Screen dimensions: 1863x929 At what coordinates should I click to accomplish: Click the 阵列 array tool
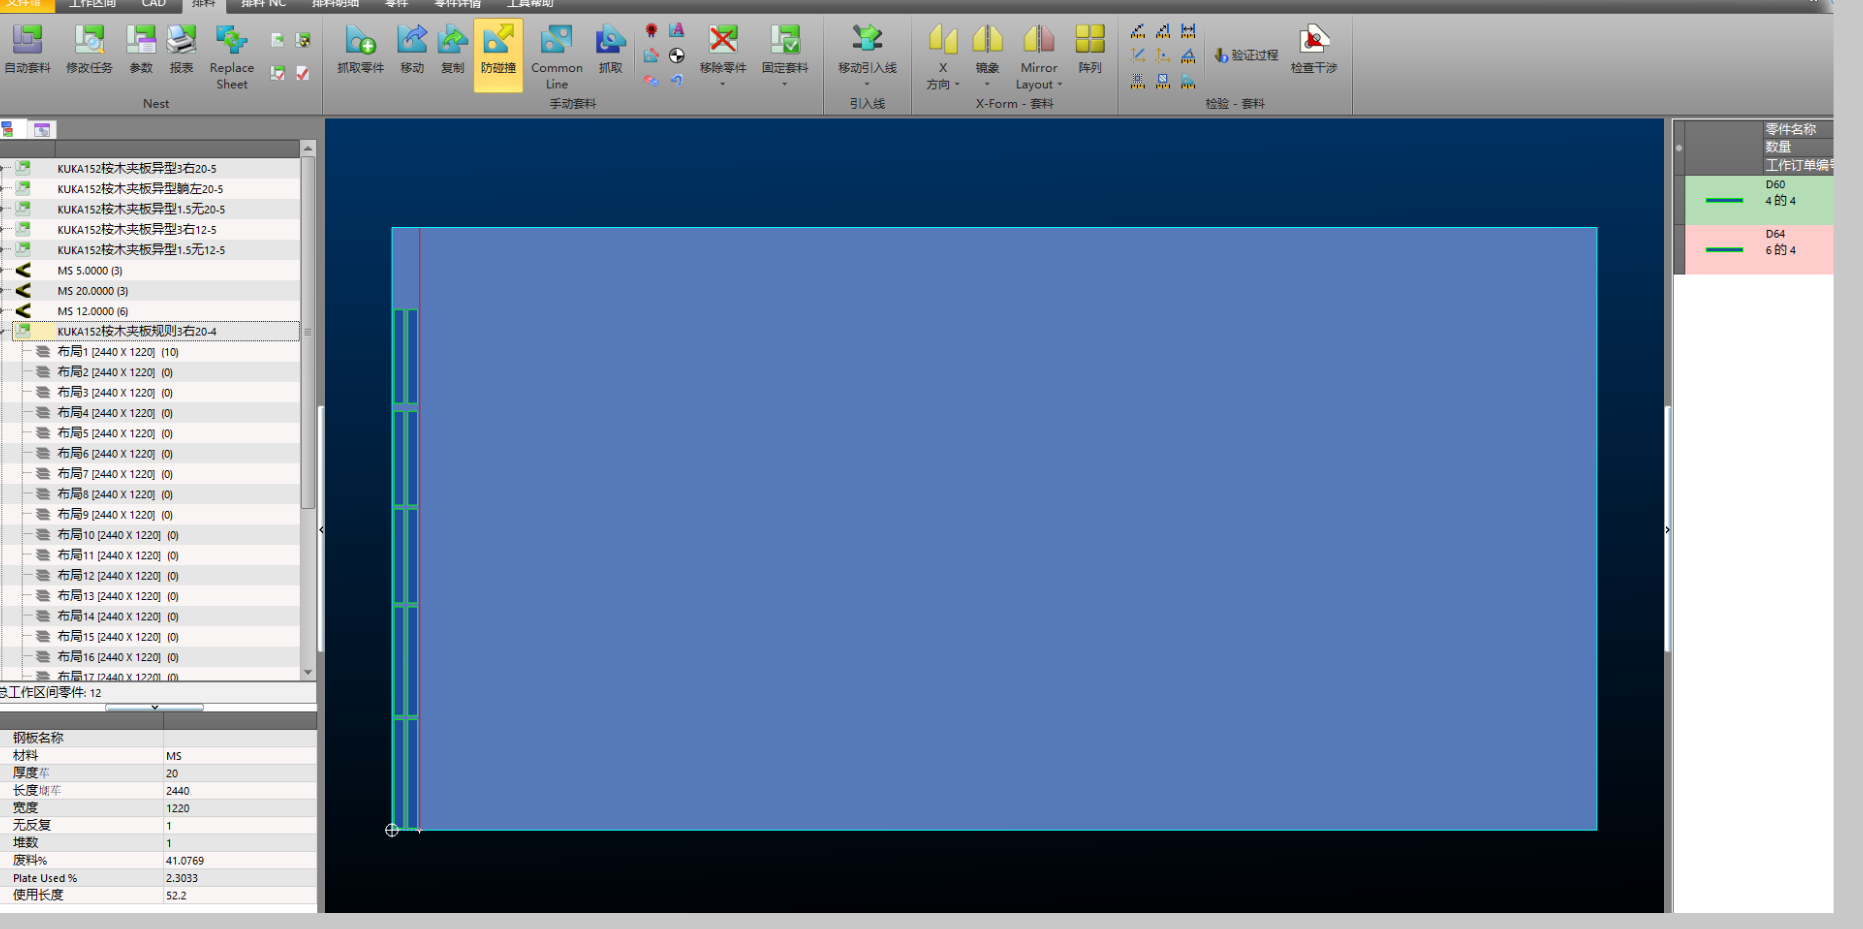click(1090, 50)
